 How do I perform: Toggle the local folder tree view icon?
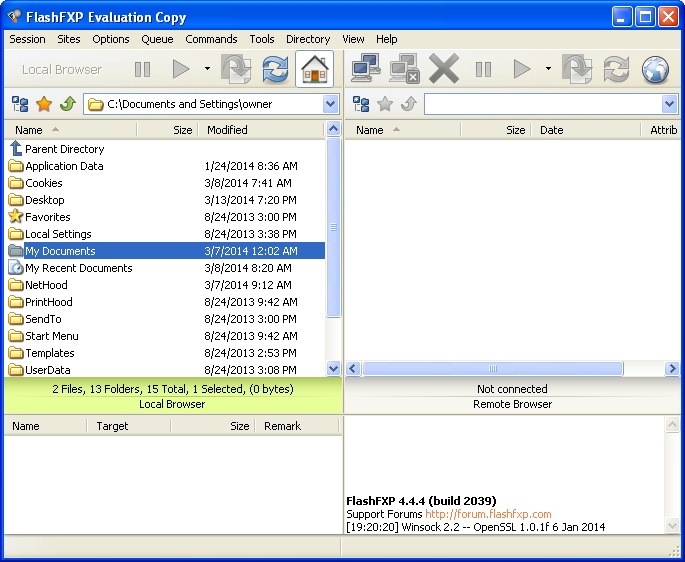pyautogui.click(x=20, y=104)
